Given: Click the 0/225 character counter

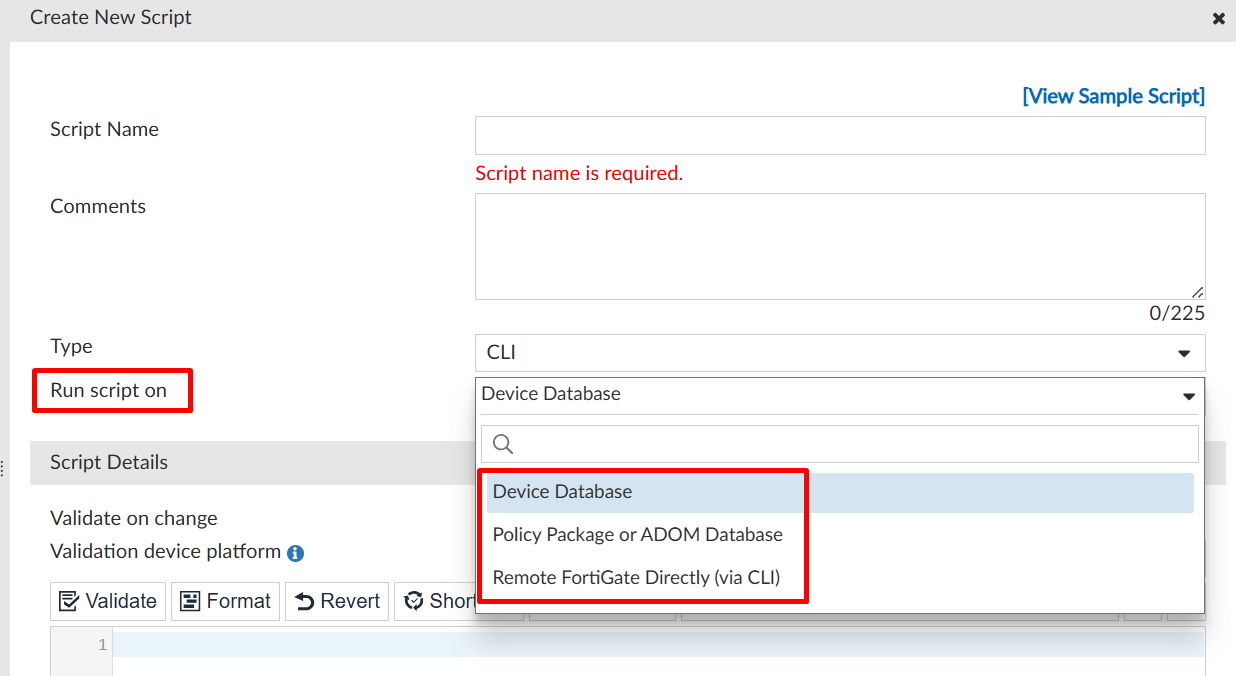Looking at the screenshot, I should click(1177, 313).
